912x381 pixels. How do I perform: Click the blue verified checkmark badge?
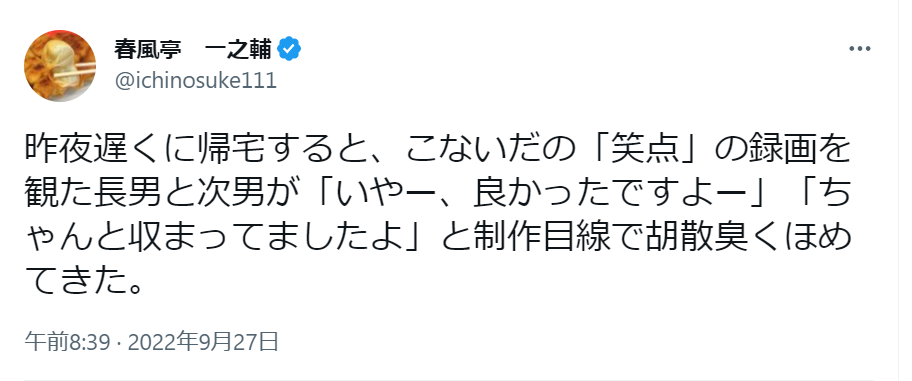pos(289,50)
